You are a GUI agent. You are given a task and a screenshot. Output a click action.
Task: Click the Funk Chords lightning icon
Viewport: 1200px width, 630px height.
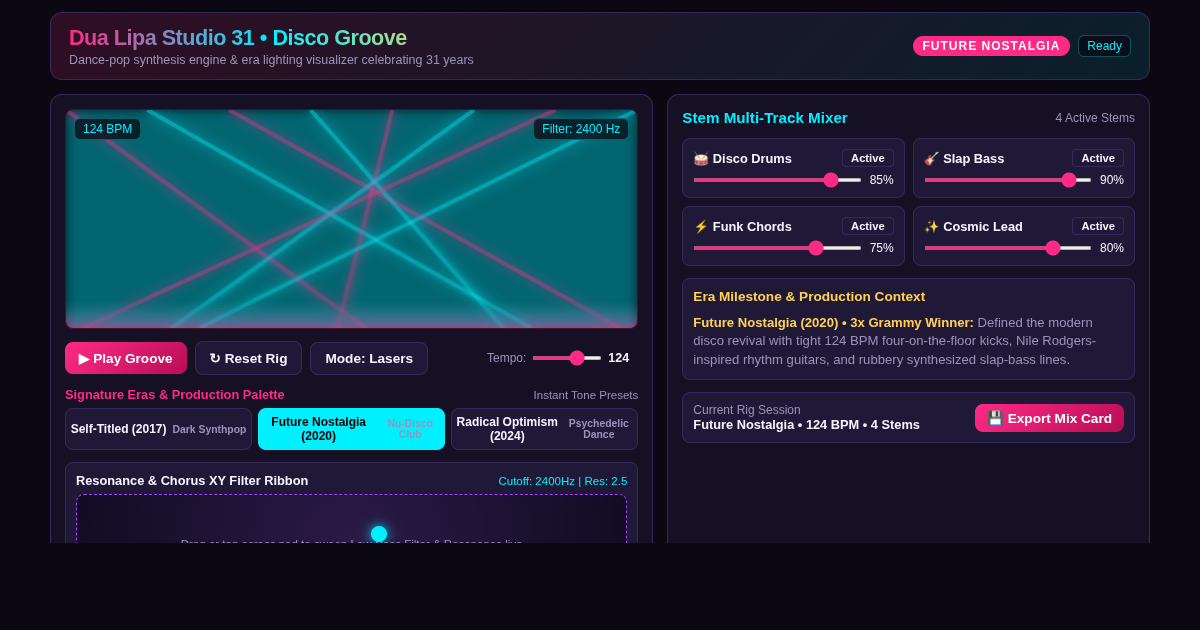coord(701,226)
